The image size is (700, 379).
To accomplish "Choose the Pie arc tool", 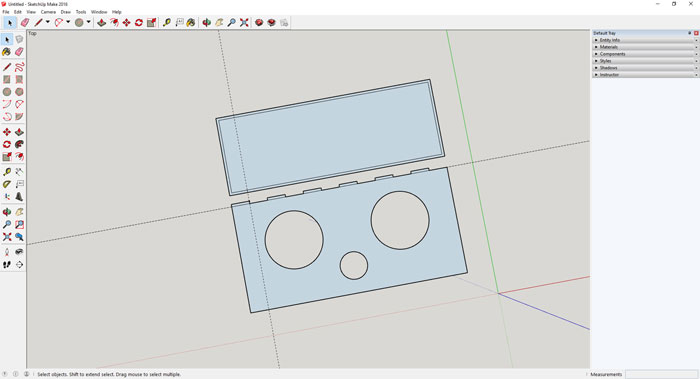I will [x=19, y=117].
